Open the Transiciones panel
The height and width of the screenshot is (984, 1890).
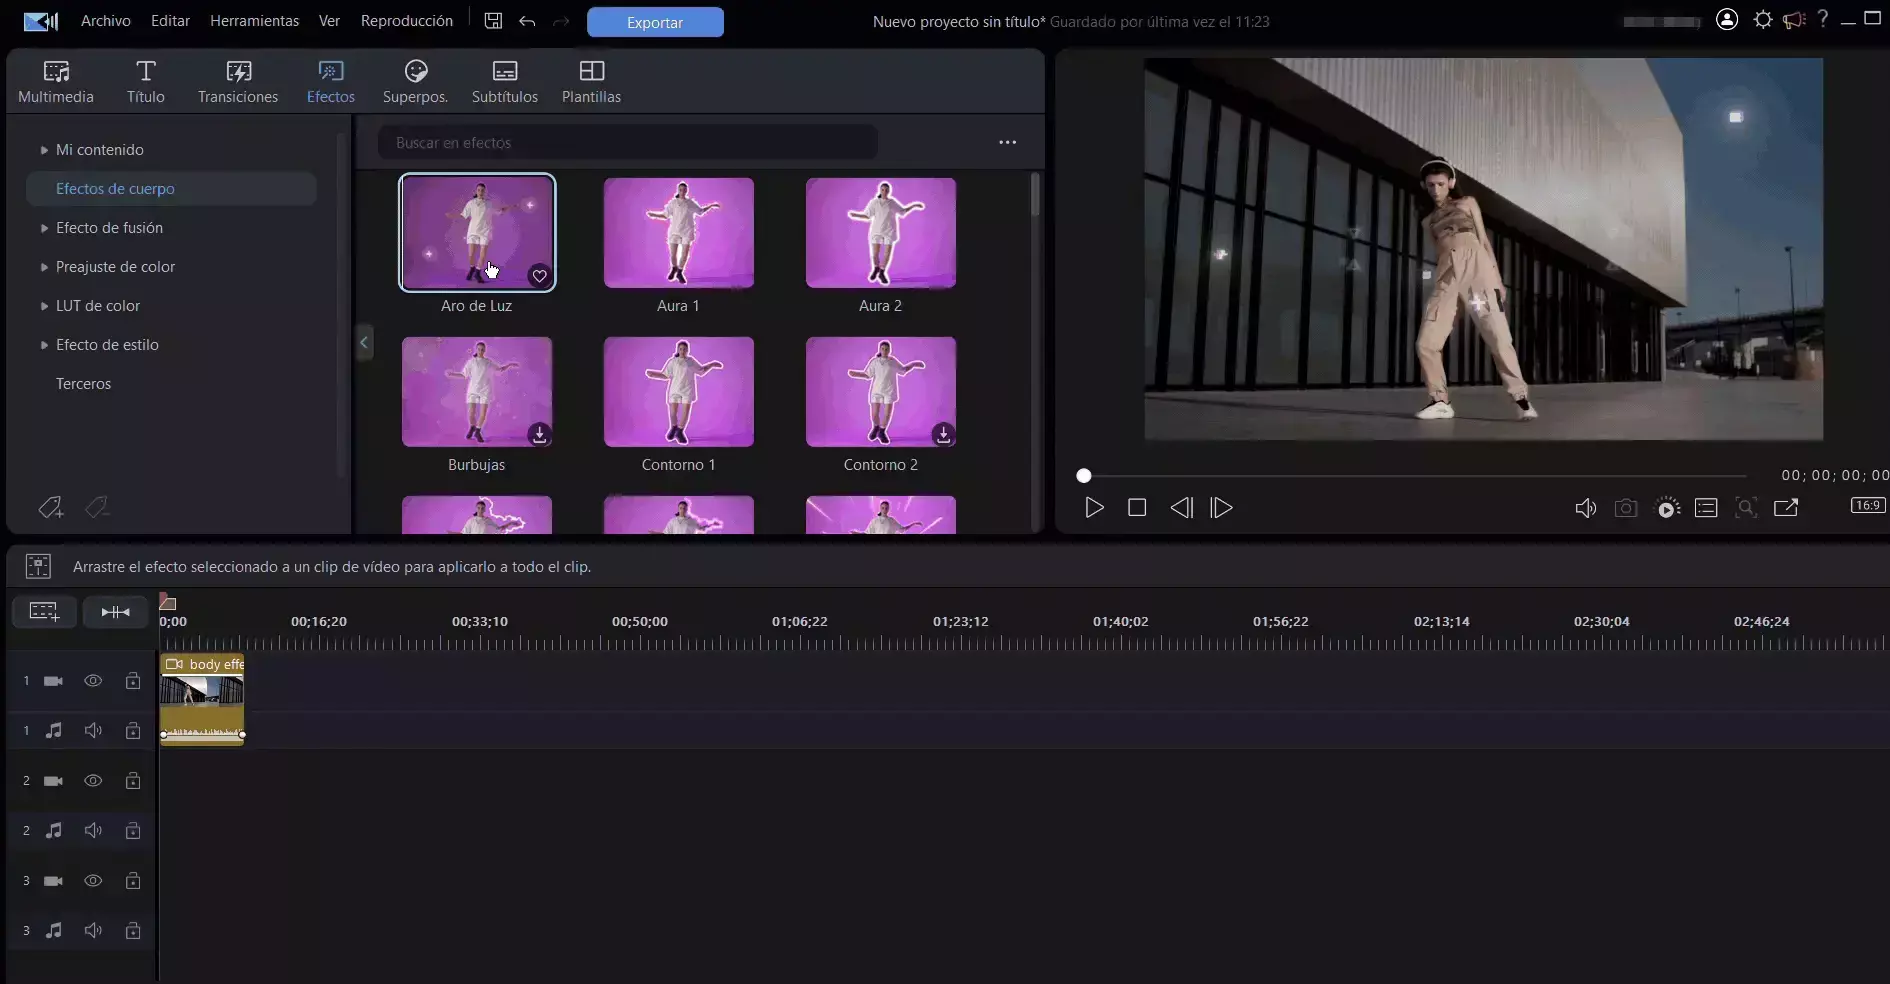238,80
